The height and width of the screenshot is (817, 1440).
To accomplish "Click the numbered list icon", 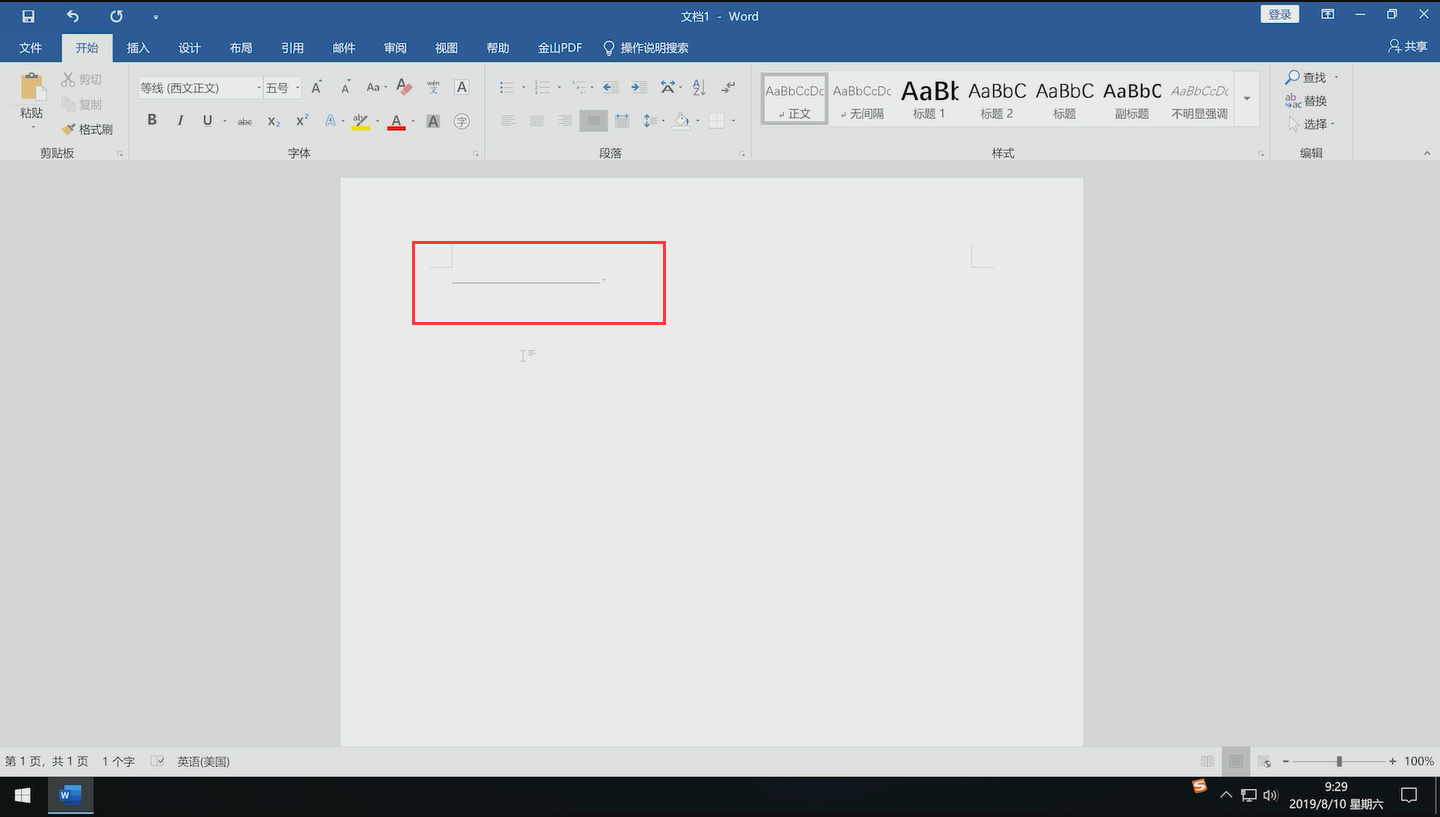I will pyautogui.click(x=543, y=88).
